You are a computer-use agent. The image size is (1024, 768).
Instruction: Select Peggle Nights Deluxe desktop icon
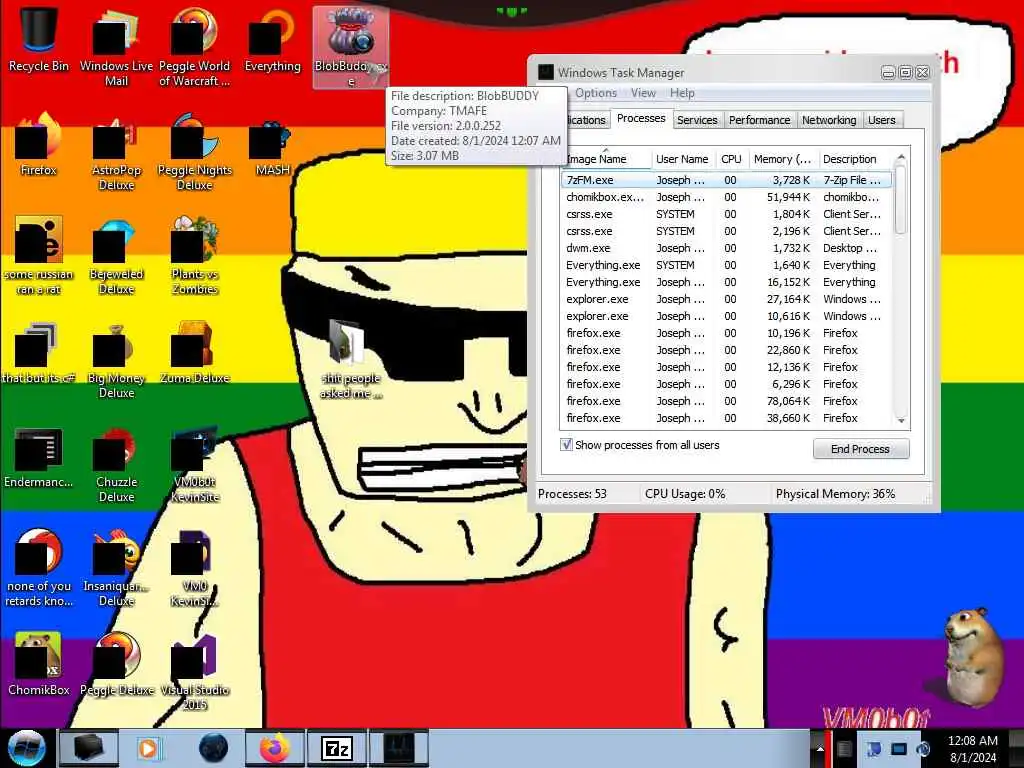click(x=195, y=152)
